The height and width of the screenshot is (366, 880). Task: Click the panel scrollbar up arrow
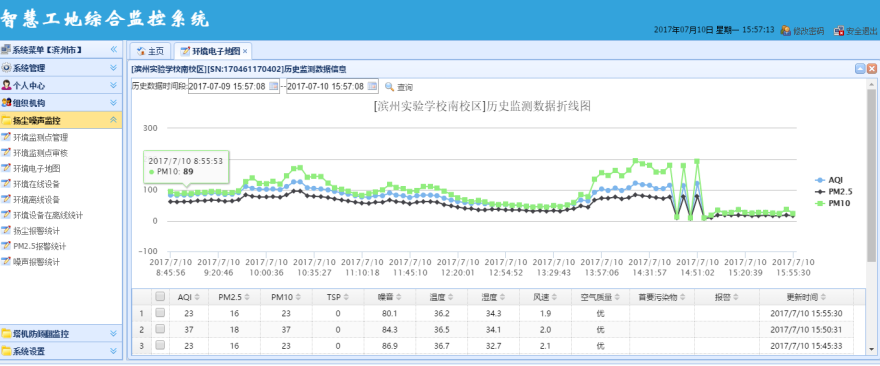click(x=871, y=84)
